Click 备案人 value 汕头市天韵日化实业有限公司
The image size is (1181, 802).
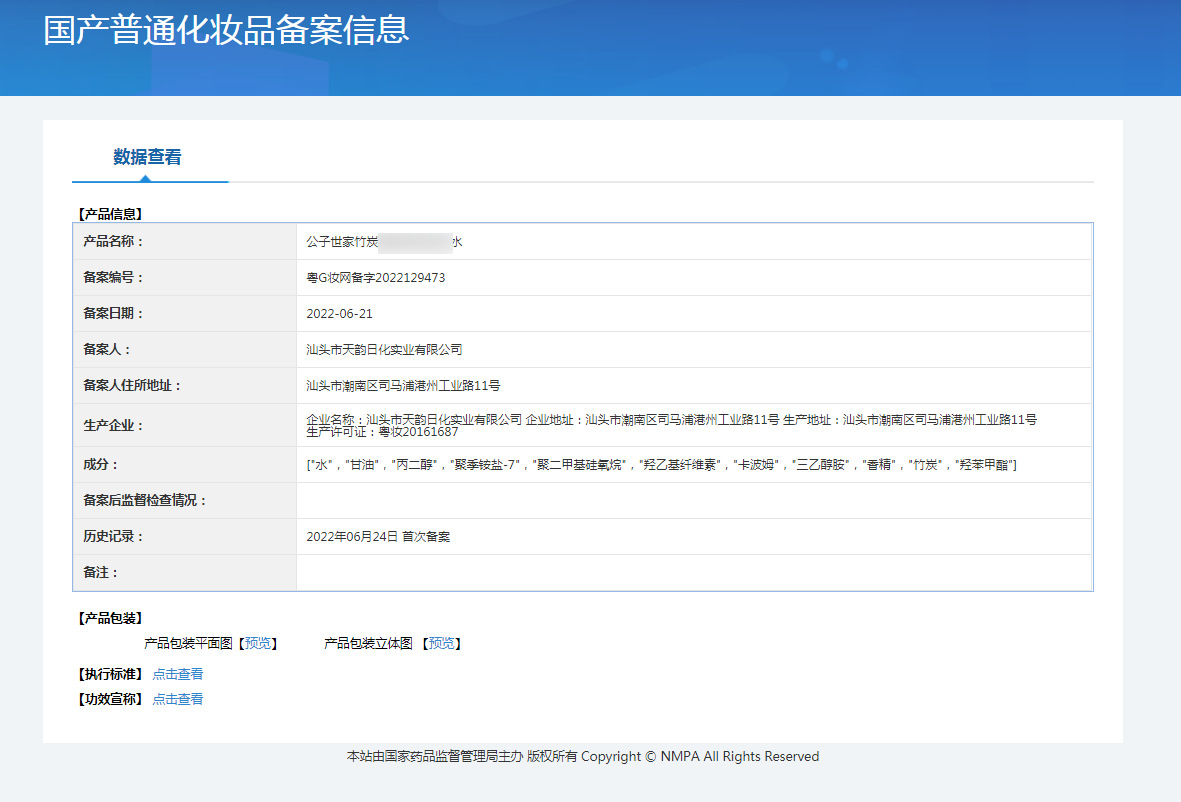384,349
